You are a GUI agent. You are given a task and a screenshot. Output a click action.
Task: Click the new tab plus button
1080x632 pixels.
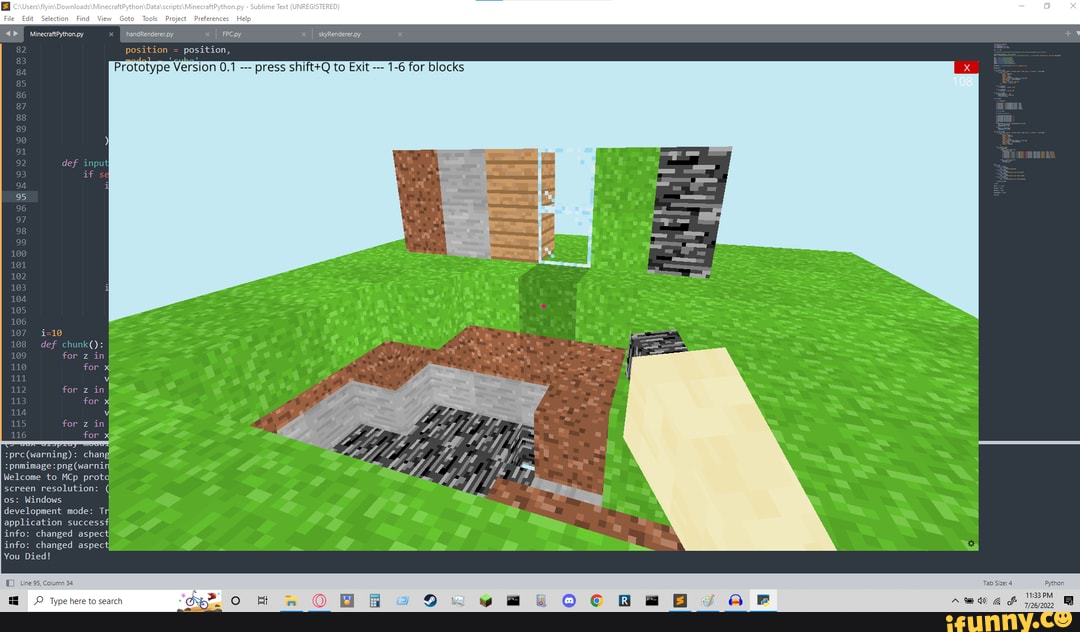[x=1068, y=33]
